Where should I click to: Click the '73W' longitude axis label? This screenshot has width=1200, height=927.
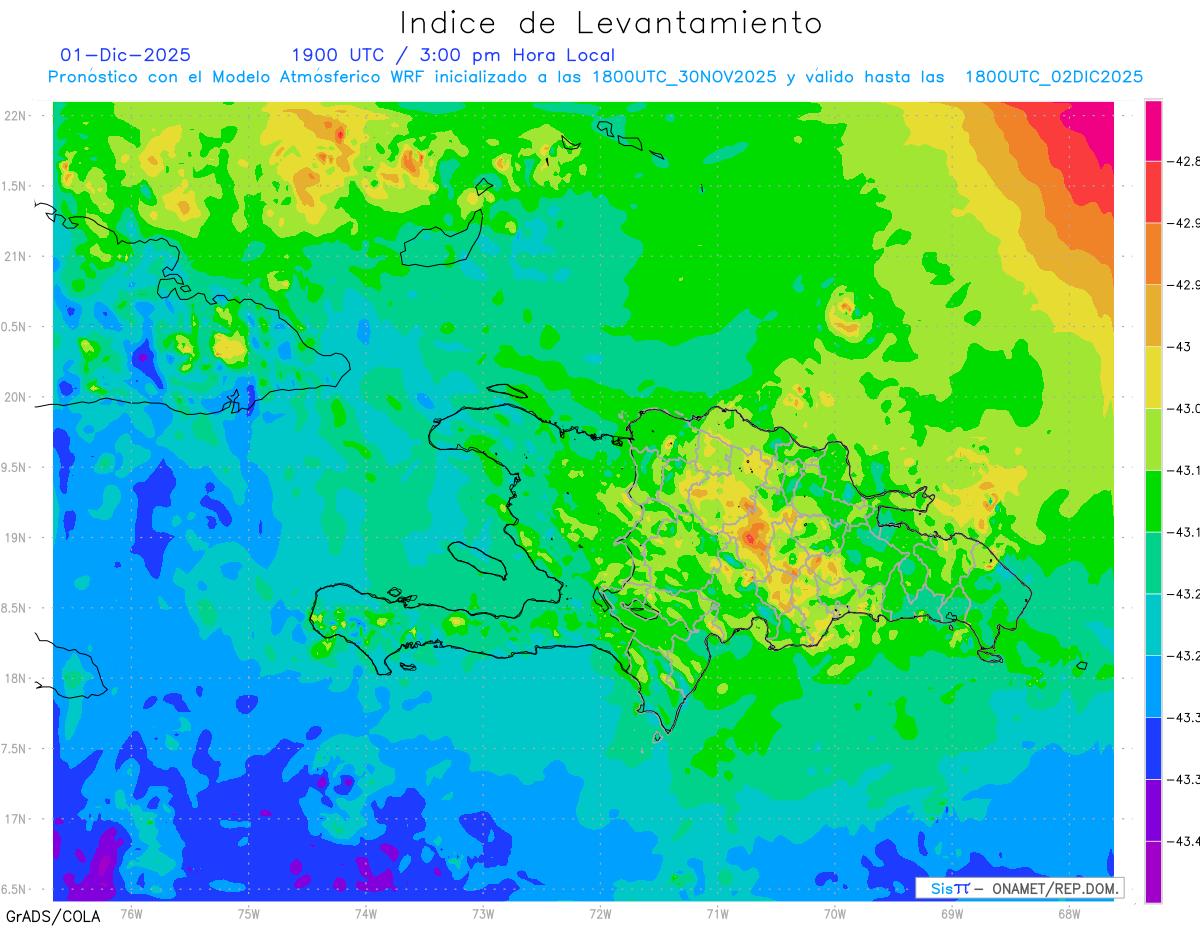(x=483, y=912)
